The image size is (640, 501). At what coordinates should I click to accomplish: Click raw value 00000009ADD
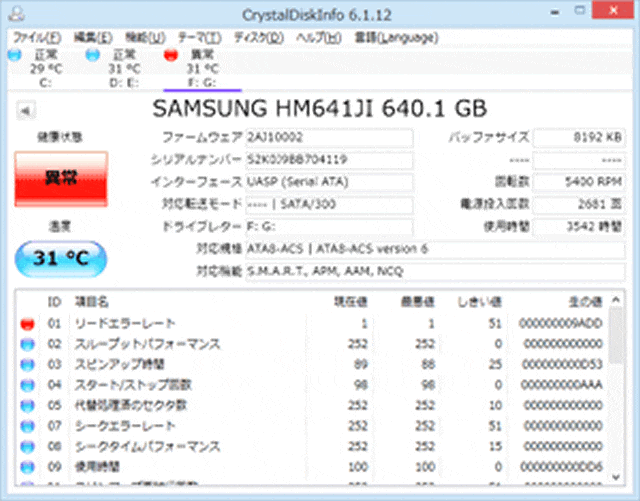click(x=560, y=324)
